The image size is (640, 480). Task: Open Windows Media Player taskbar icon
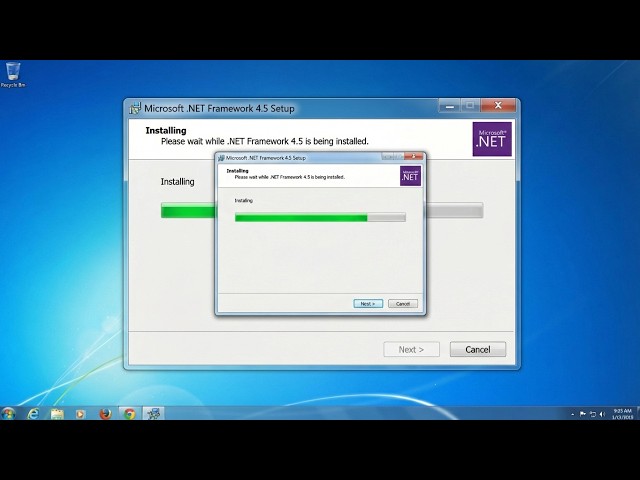[80, 414]
